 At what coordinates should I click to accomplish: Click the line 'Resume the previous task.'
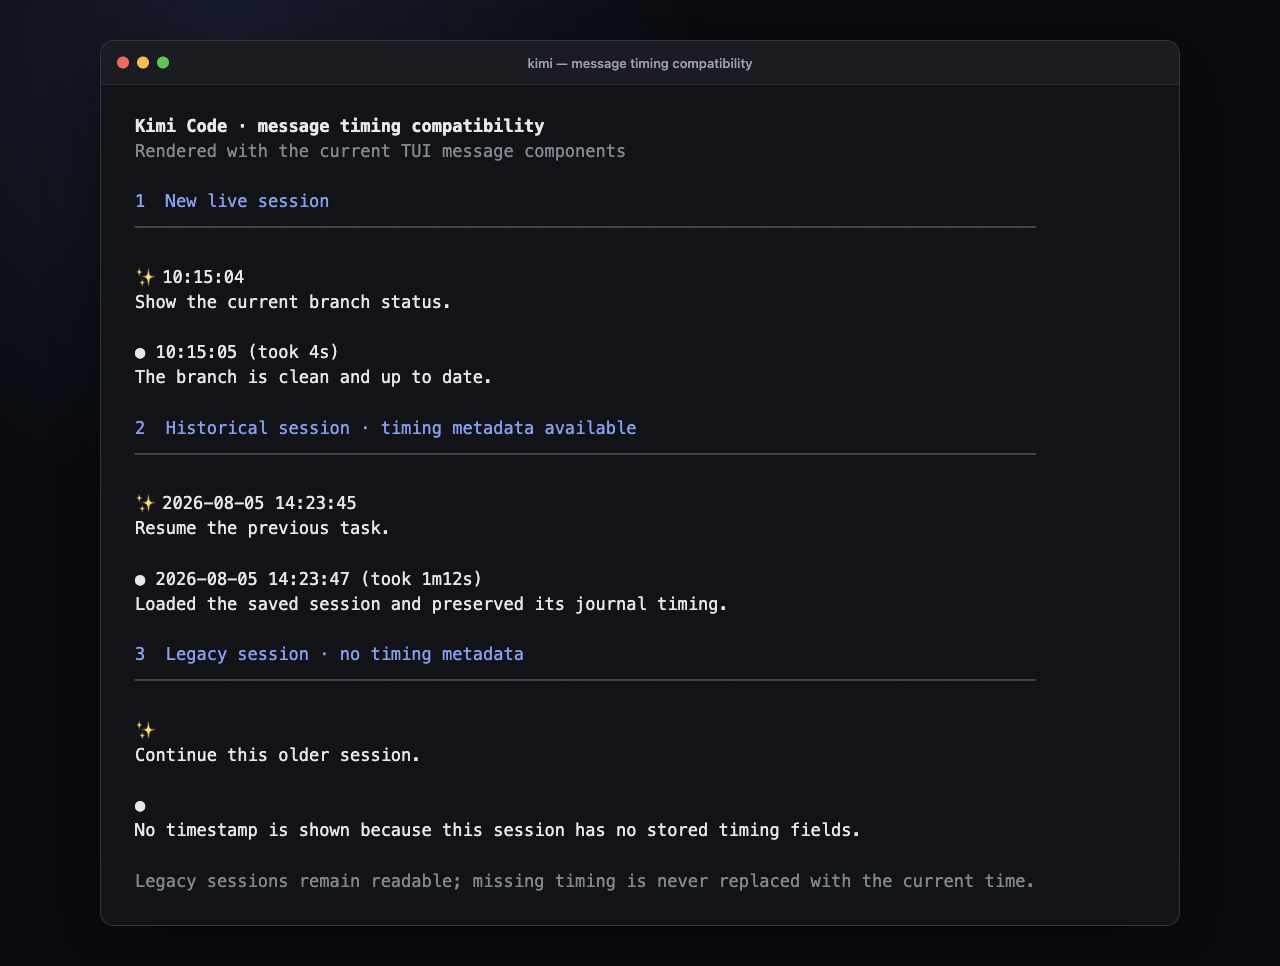pyautogui.click(x=262, y=528)
